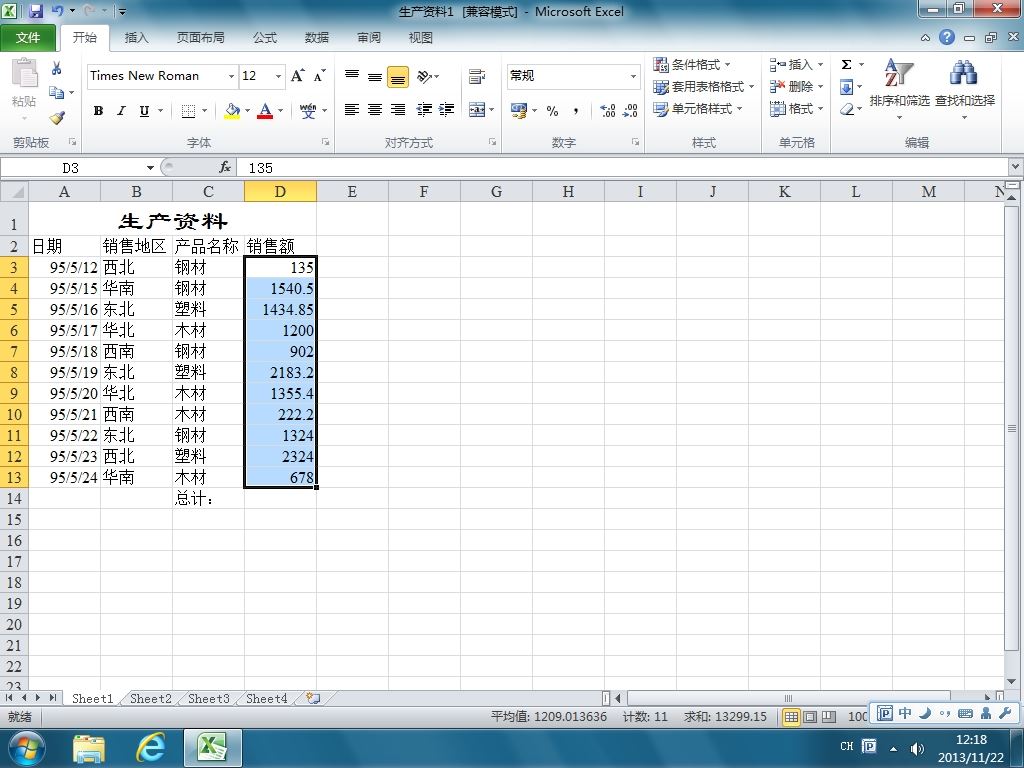
Task: Switch to the 数据 ribbon tab
Action: pyautogui.click(x=317, y=38)
